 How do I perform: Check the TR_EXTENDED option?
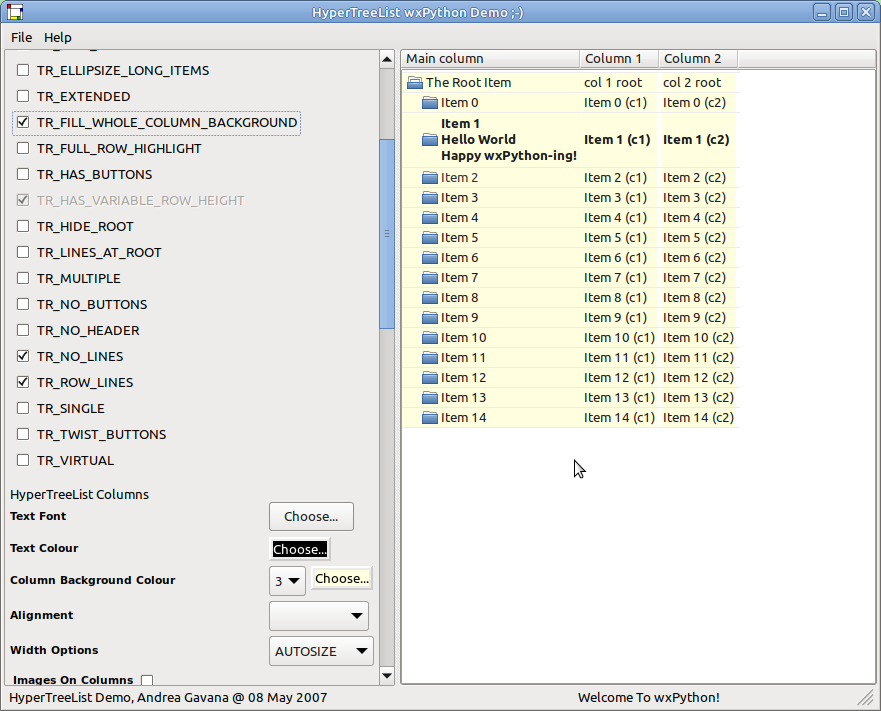(x=23, y=96)
